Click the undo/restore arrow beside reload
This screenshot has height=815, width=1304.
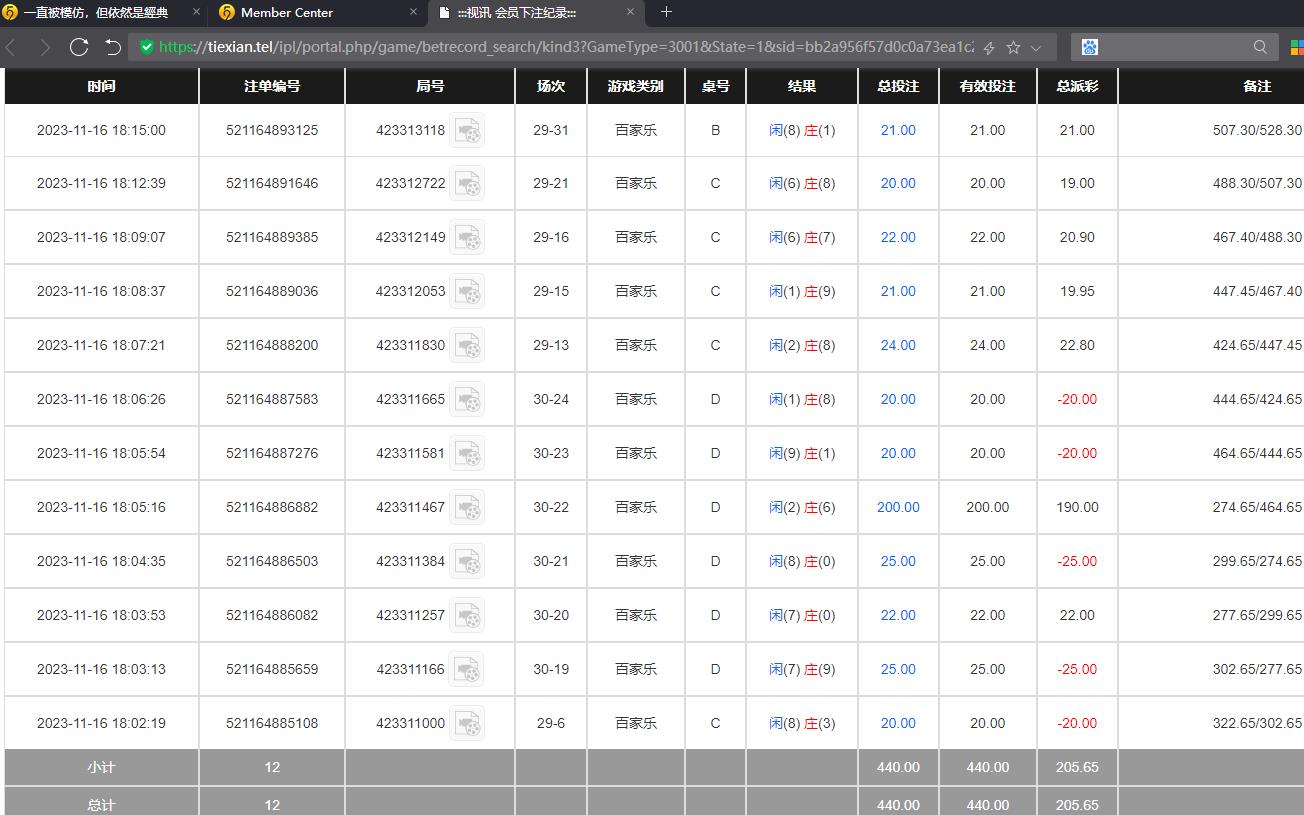[x=113, y=47]
